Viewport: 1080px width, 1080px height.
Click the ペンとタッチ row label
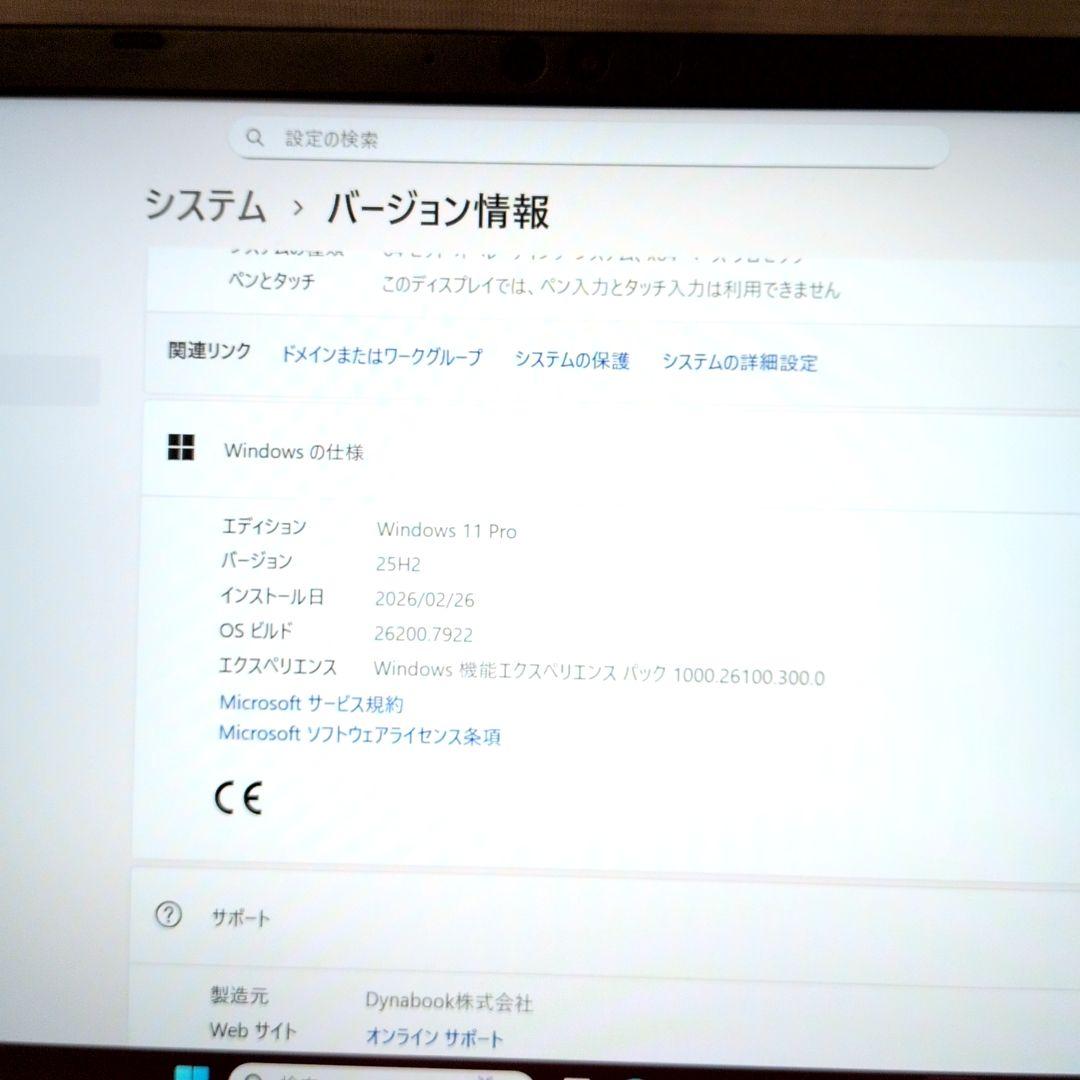(x=272, y=281)
